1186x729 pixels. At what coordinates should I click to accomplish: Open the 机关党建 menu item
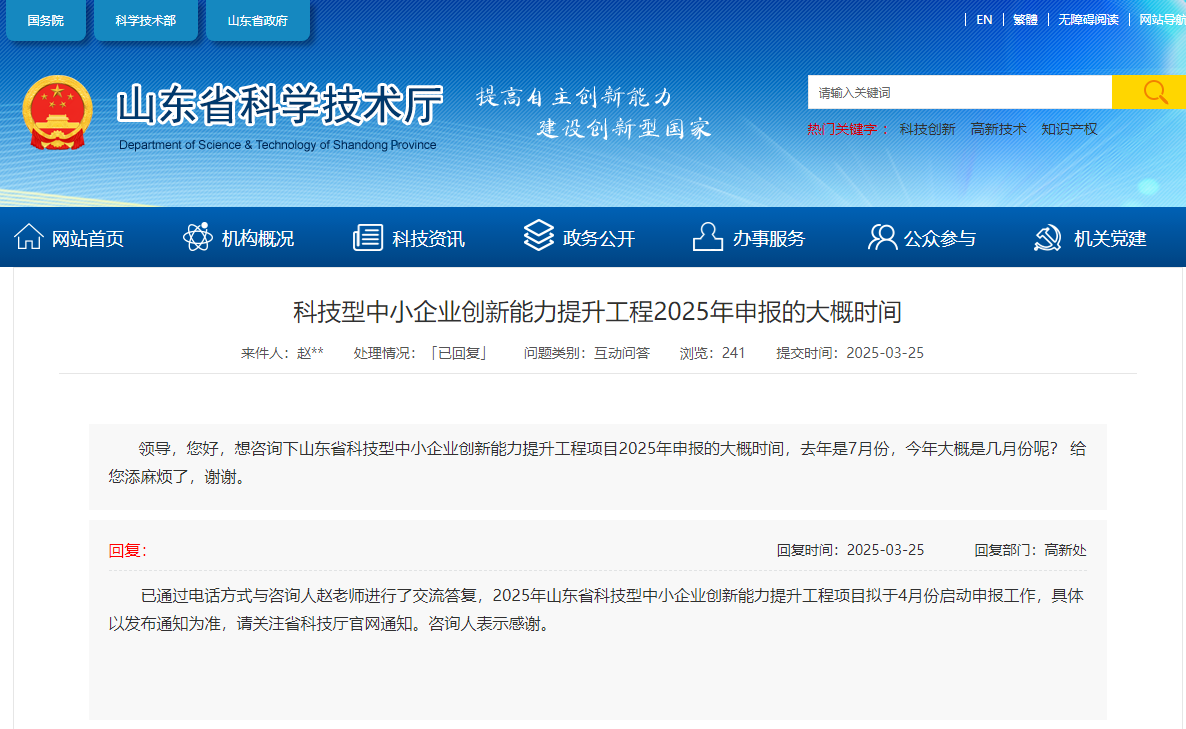(1110, 239)
